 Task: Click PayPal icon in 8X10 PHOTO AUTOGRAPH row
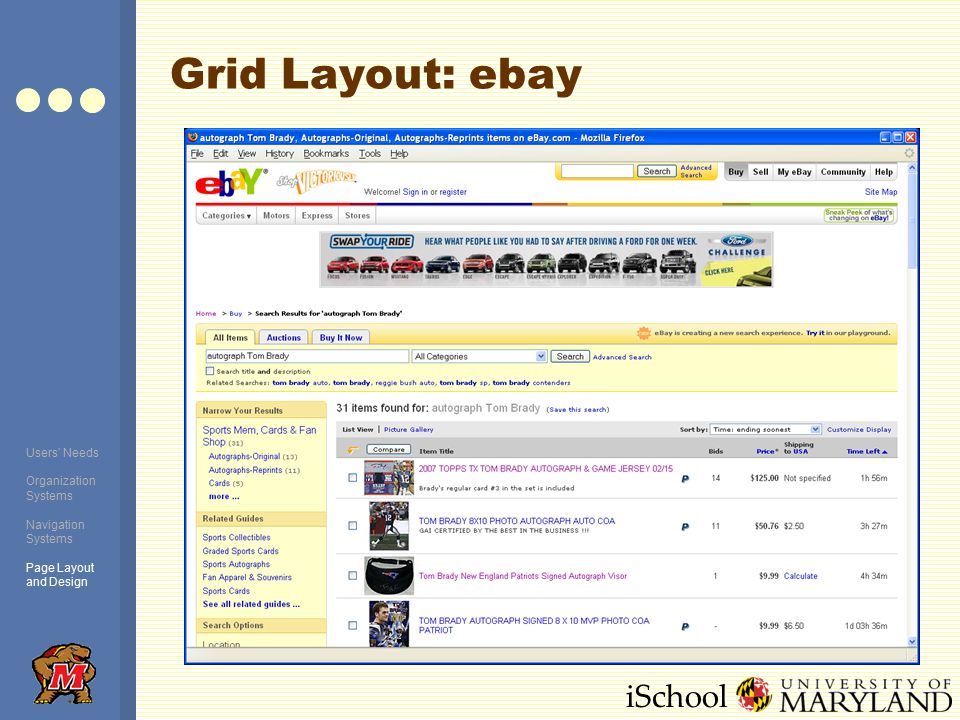[685, 527]
